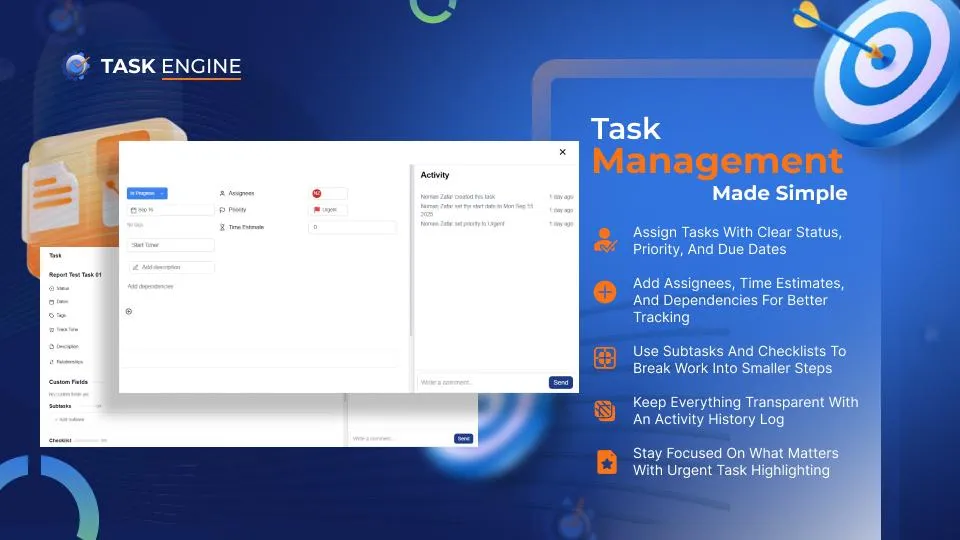Click the 'set priority to Urgent' activity entry
Image resolution: width=960 pixels, height=540 pixels.
[462, 224]
